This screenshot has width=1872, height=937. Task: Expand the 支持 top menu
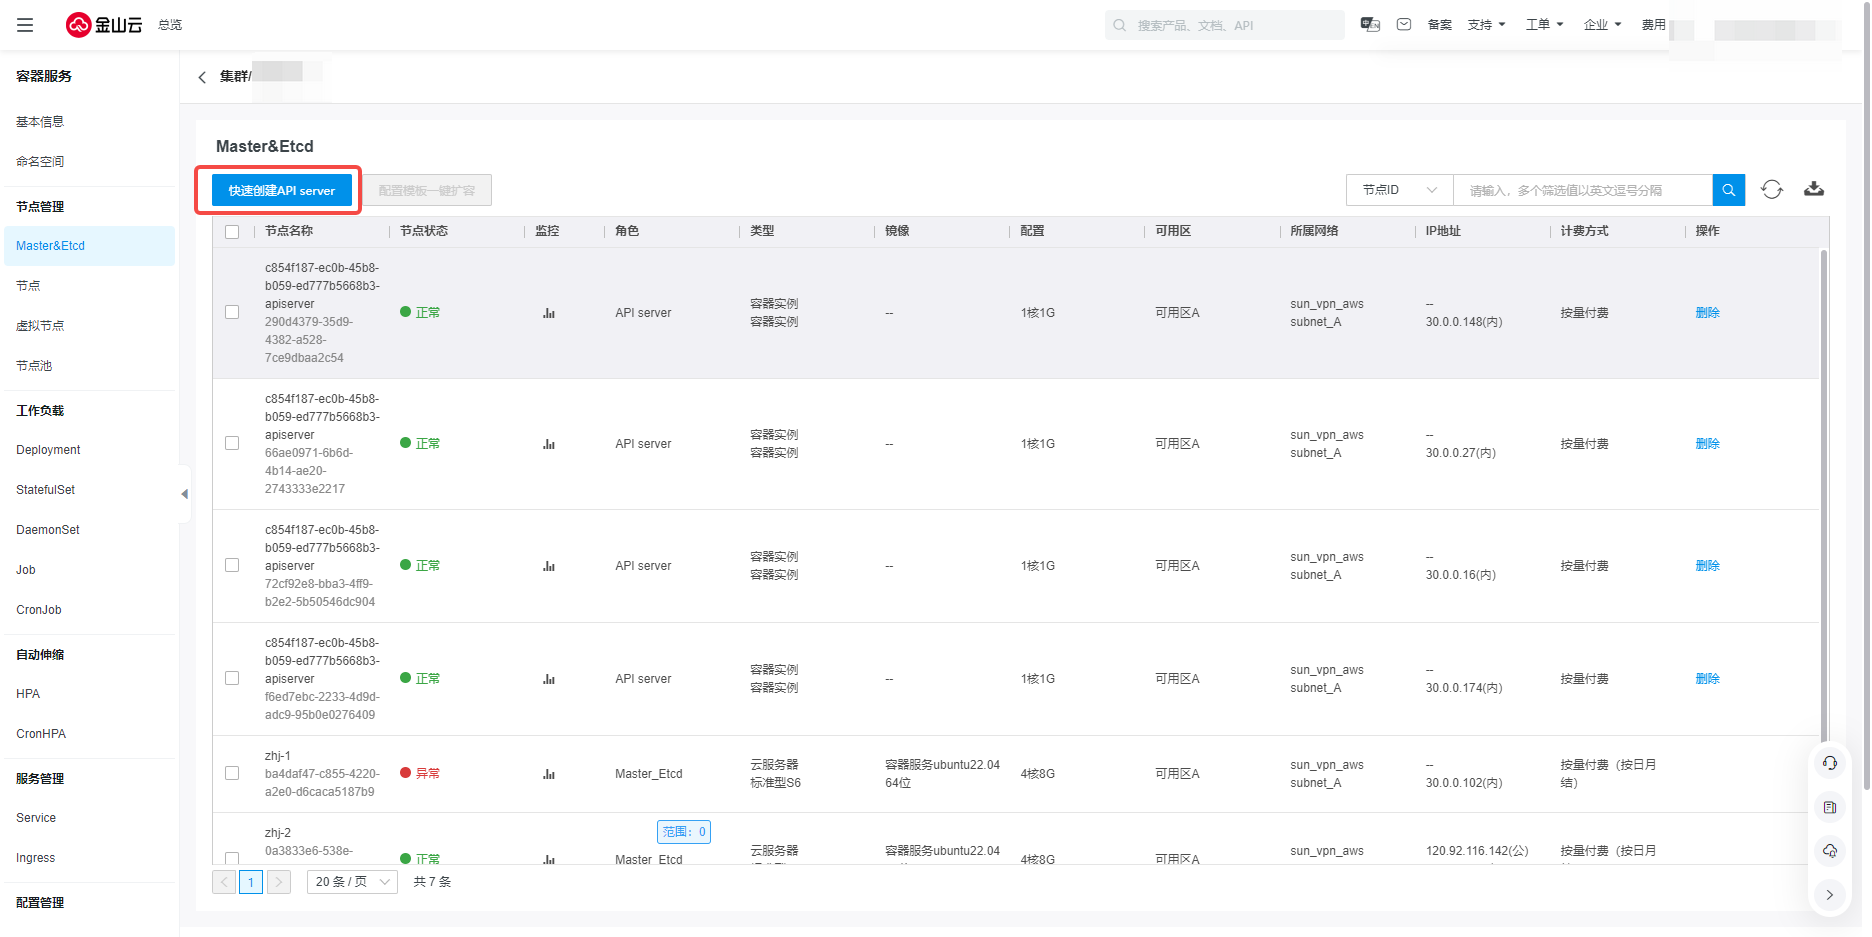[x=1486, y=25]
